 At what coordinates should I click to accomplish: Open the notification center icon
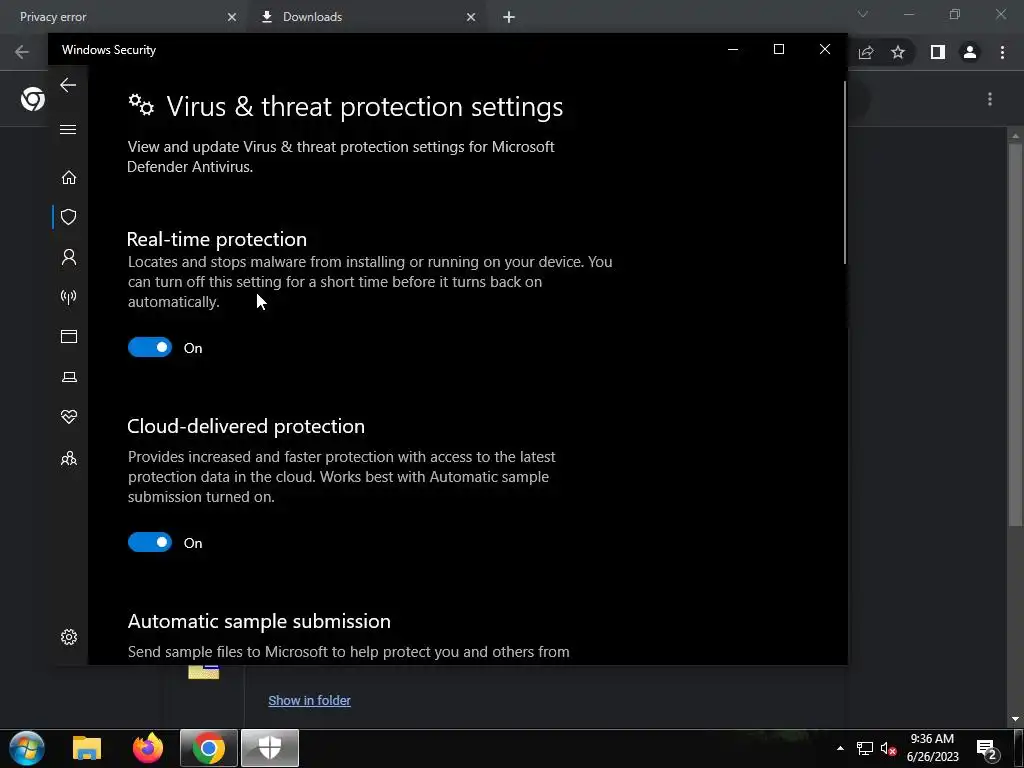986,748
